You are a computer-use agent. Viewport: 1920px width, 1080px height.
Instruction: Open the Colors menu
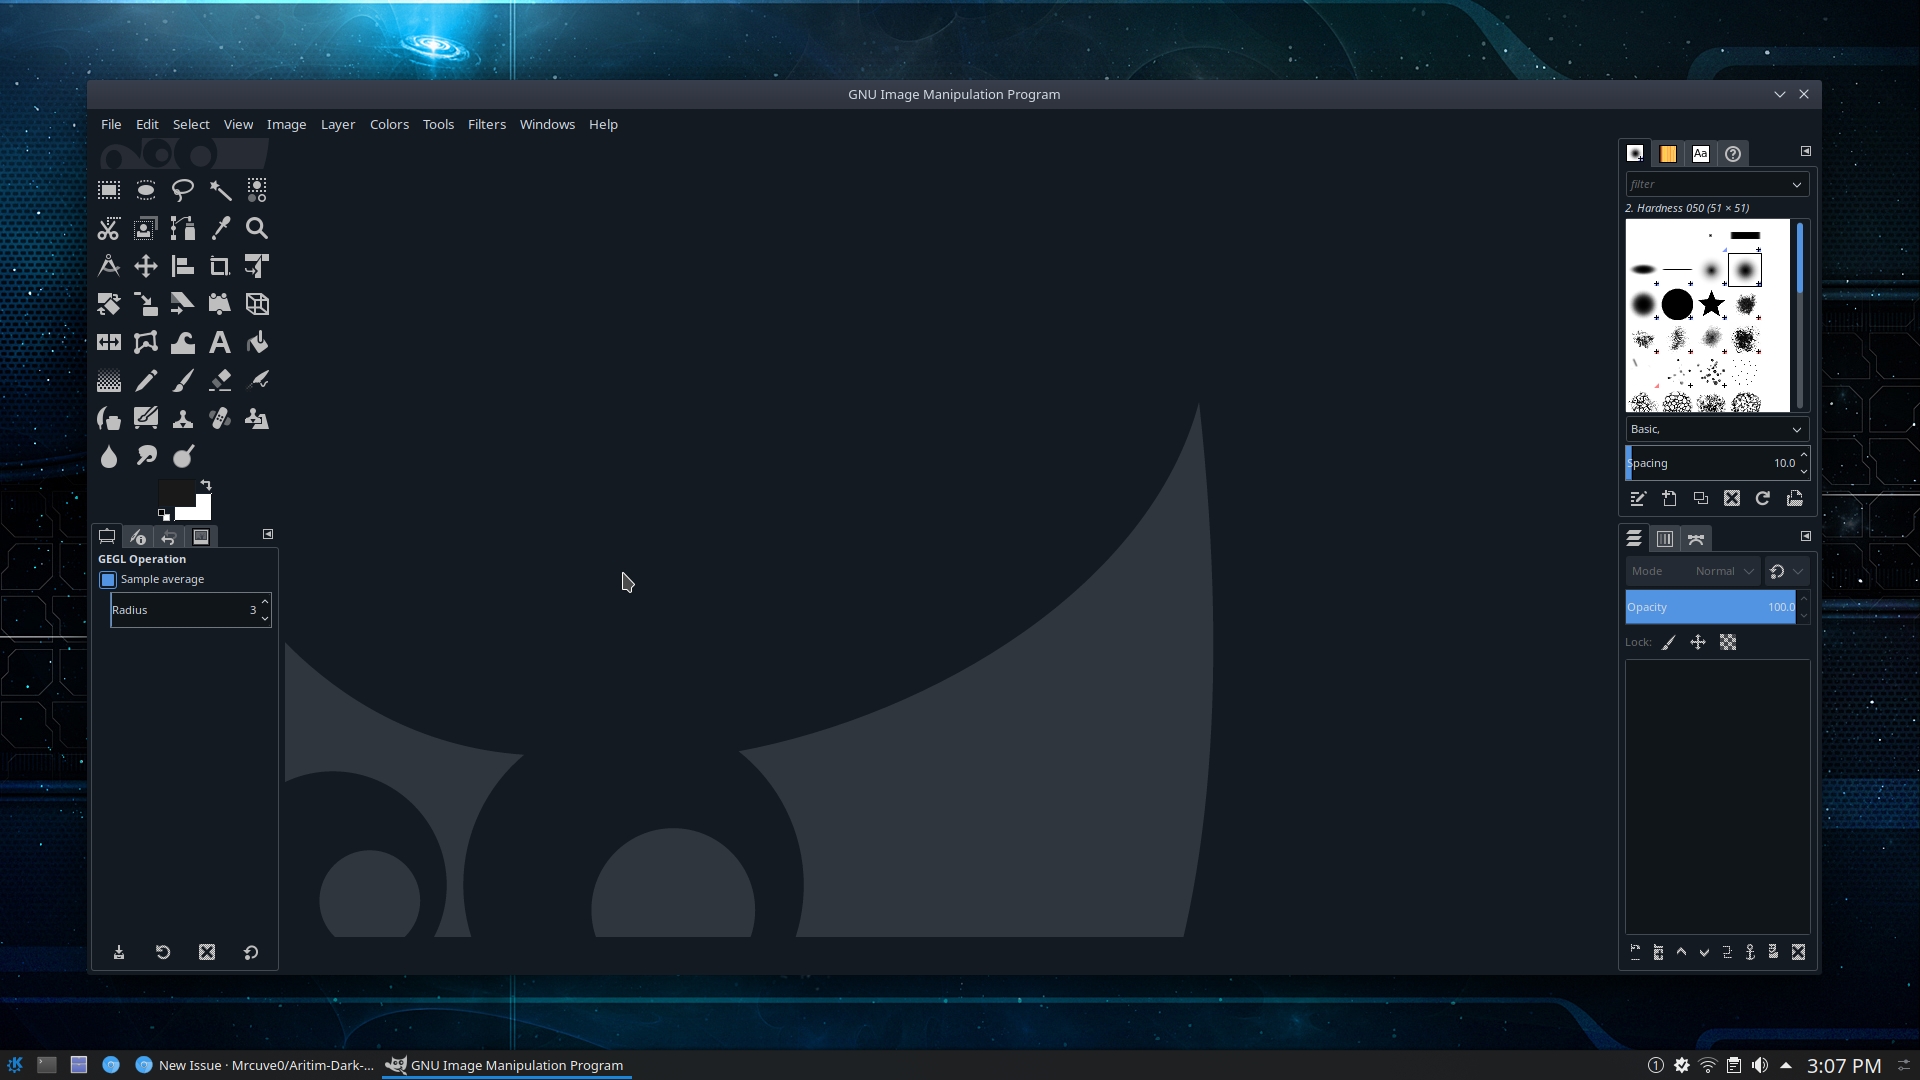pos(389,124)
